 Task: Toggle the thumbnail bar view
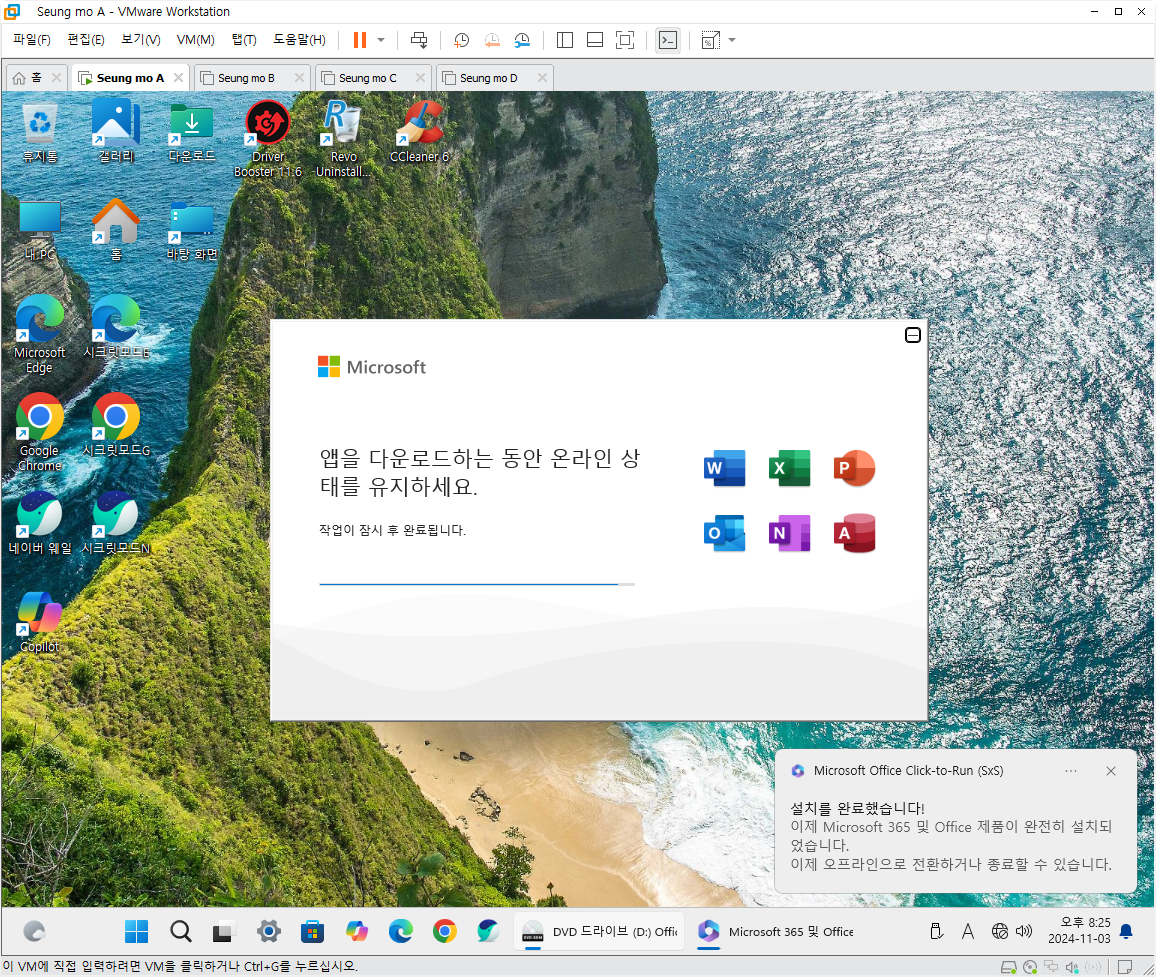tap(595, 40)
